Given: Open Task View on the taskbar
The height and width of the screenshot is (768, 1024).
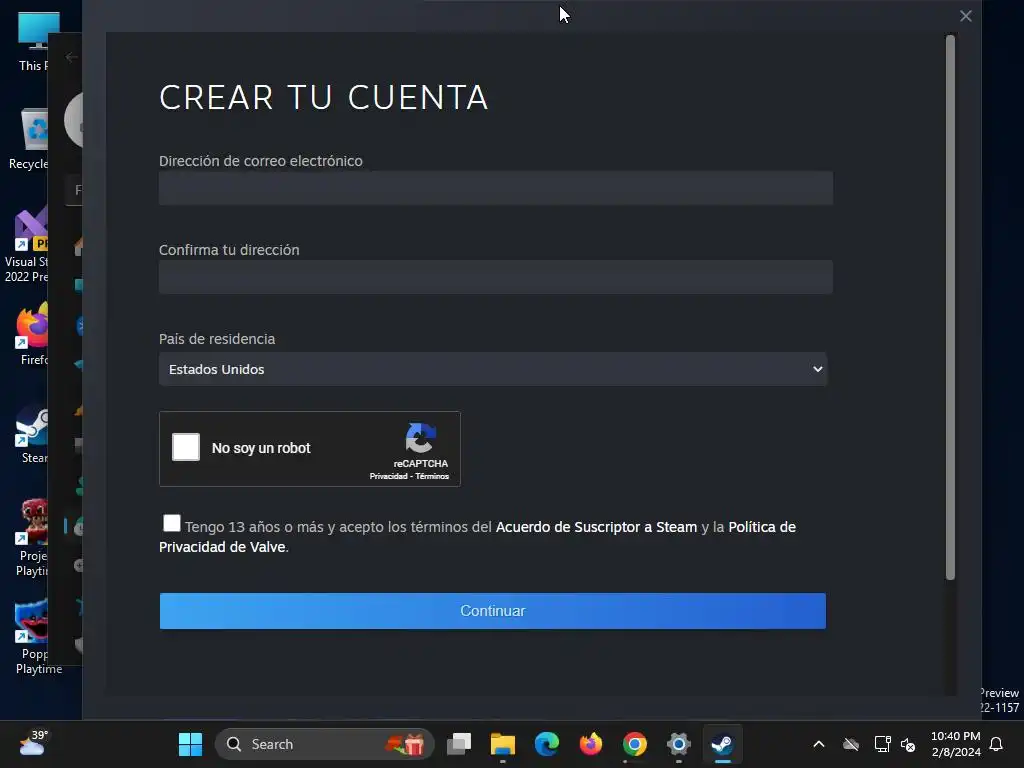Looking at the screenshot, I should [459, 744].
